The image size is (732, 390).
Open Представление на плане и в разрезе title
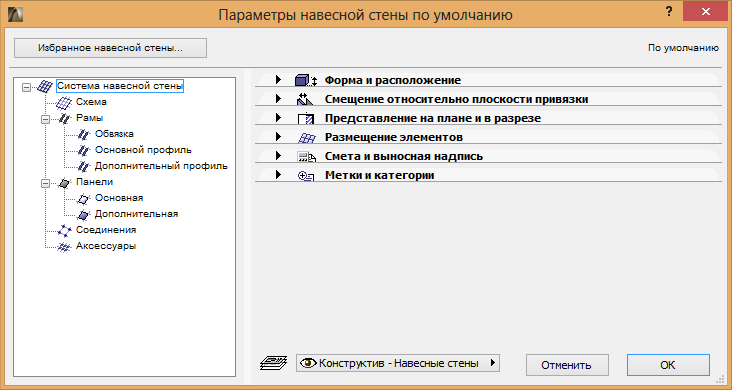click(433, 118)
